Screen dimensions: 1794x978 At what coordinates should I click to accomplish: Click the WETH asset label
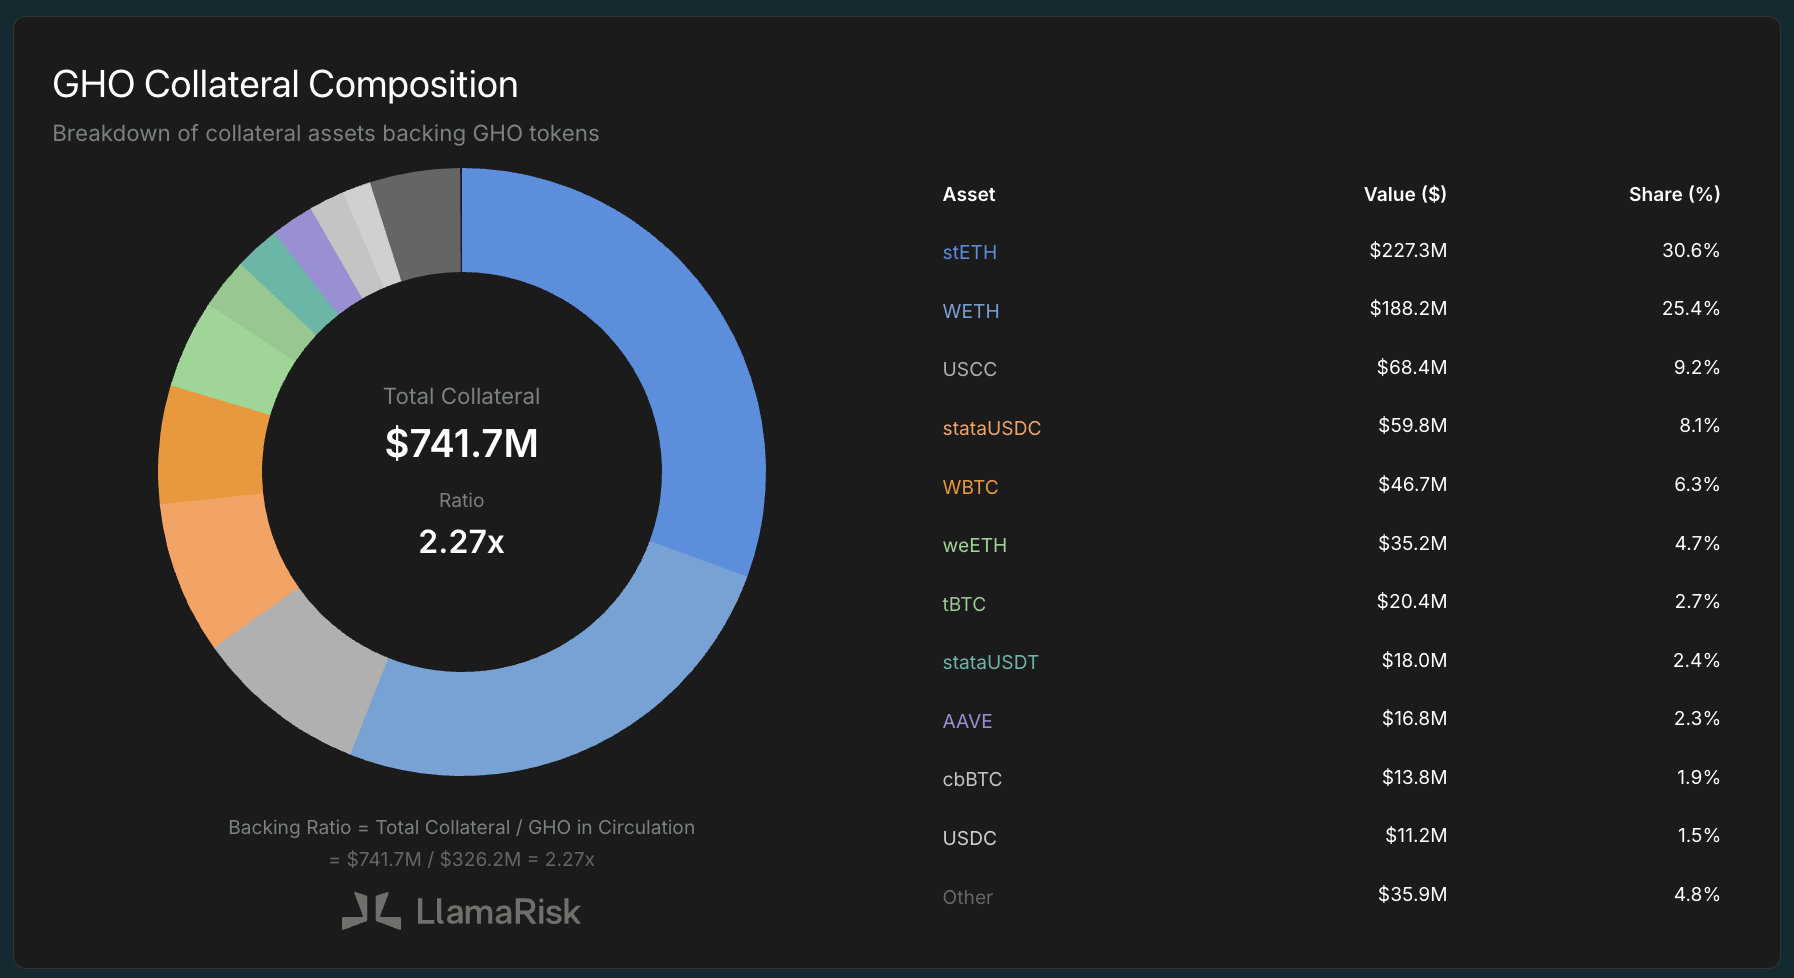(x=970, y=311)
